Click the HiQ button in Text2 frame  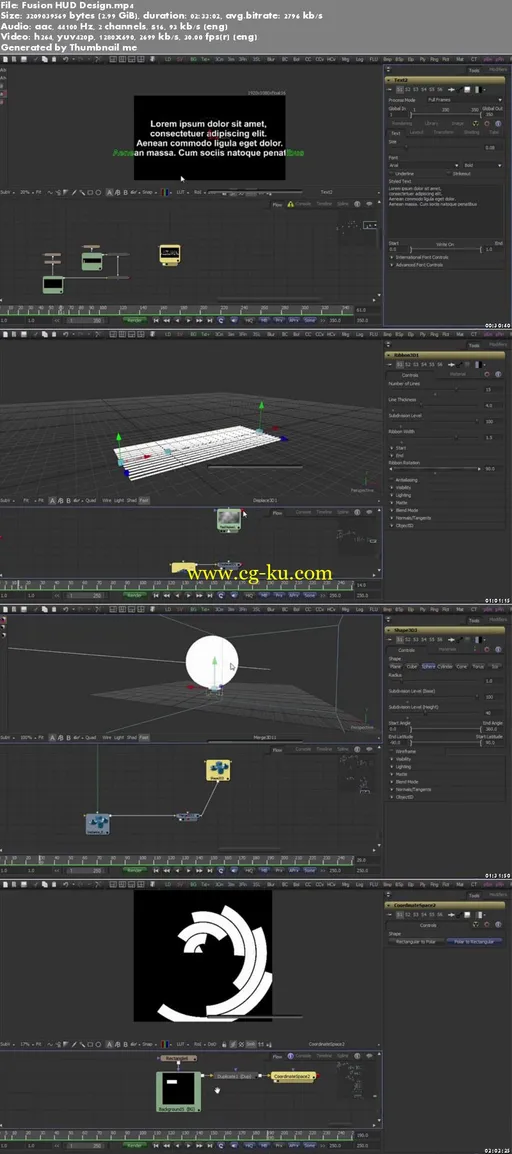click(249, 320)
